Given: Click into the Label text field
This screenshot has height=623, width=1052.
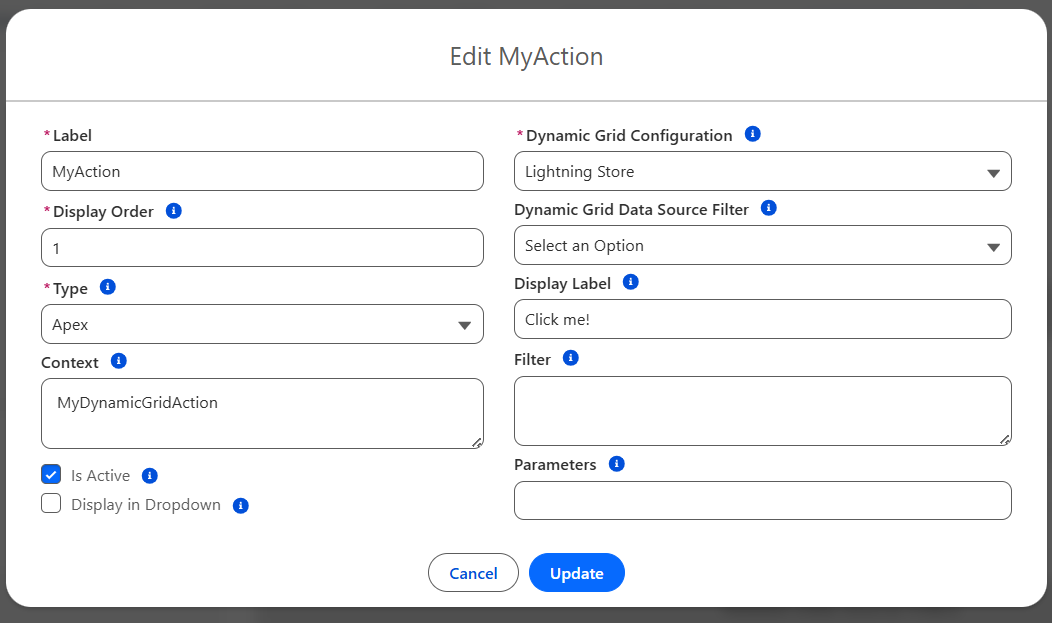Looking at the screenshot, I should point(262,172).
